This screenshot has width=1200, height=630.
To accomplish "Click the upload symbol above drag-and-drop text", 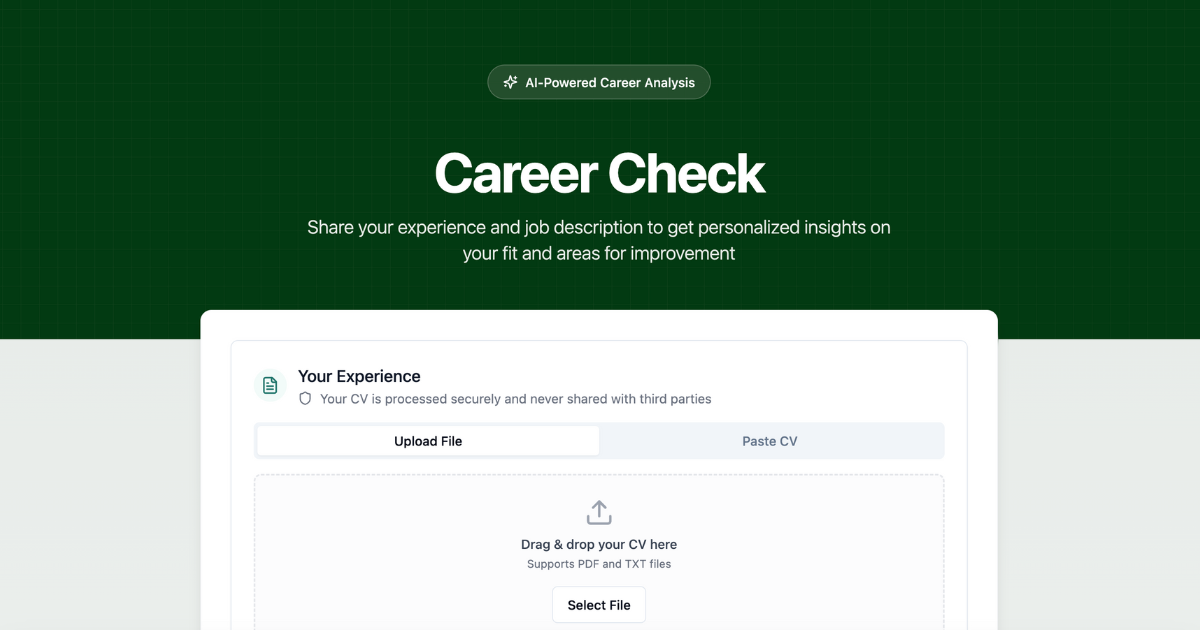I will coord(598,511).
